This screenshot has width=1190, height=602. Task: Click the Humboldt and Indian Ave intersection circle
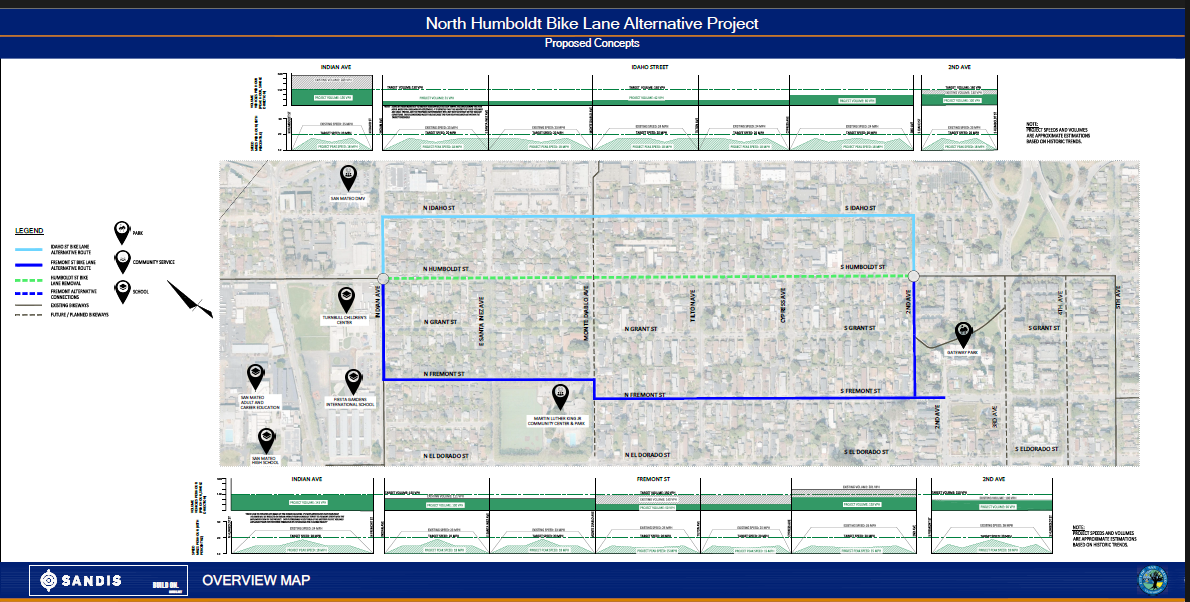(x=383, y=277)
